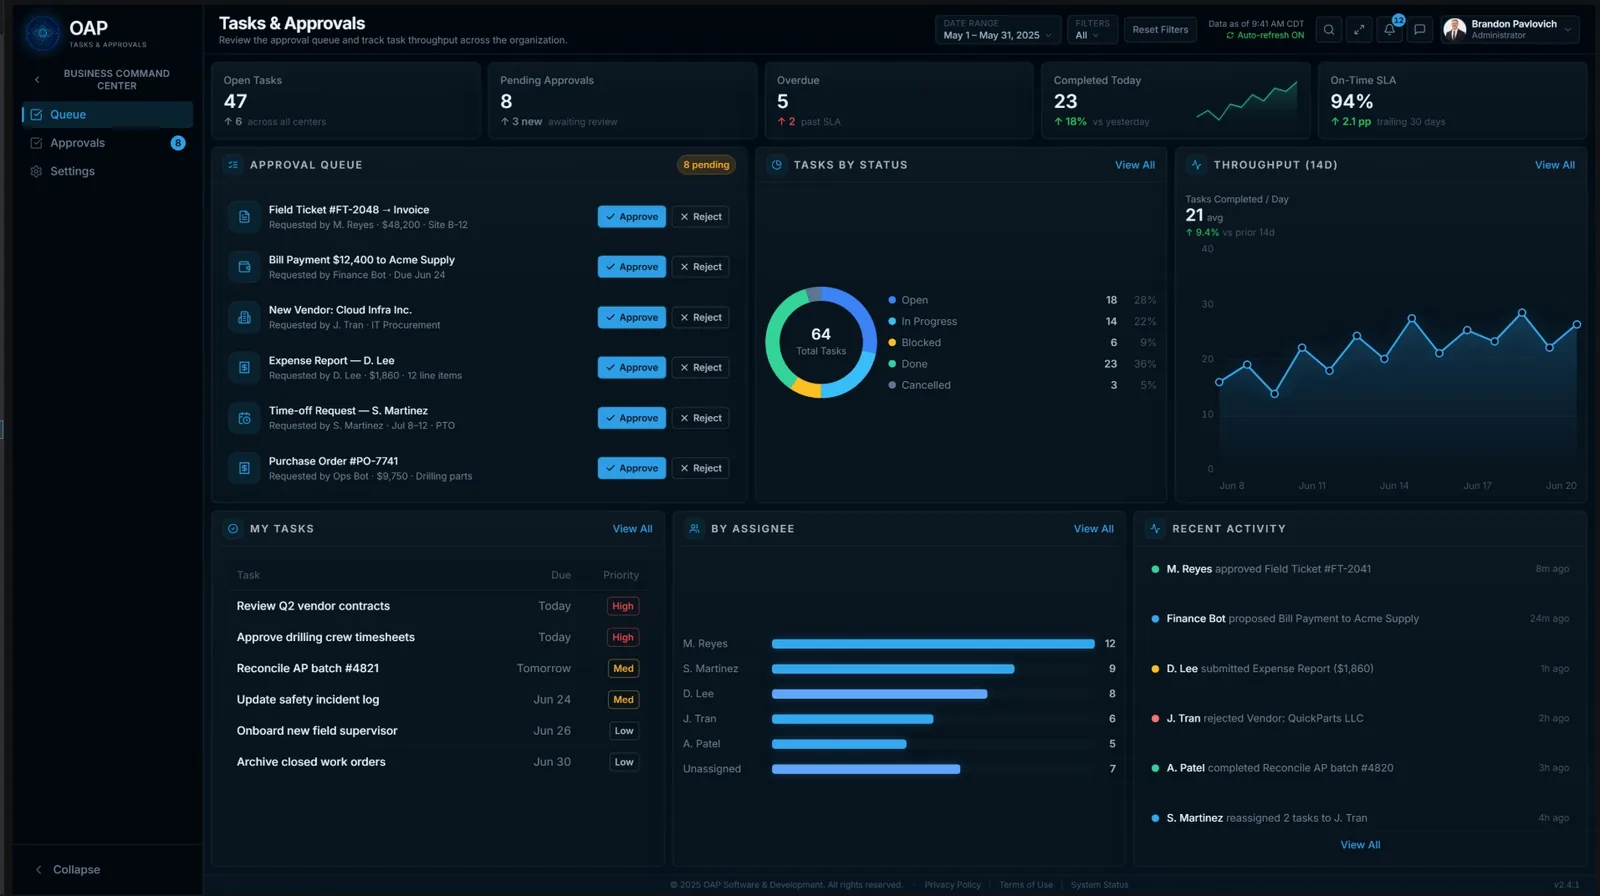This screenshot has width=1600, height=896.
Task: Click the Field Ticket #FT-2048 document icon
Action: (244, 217)
